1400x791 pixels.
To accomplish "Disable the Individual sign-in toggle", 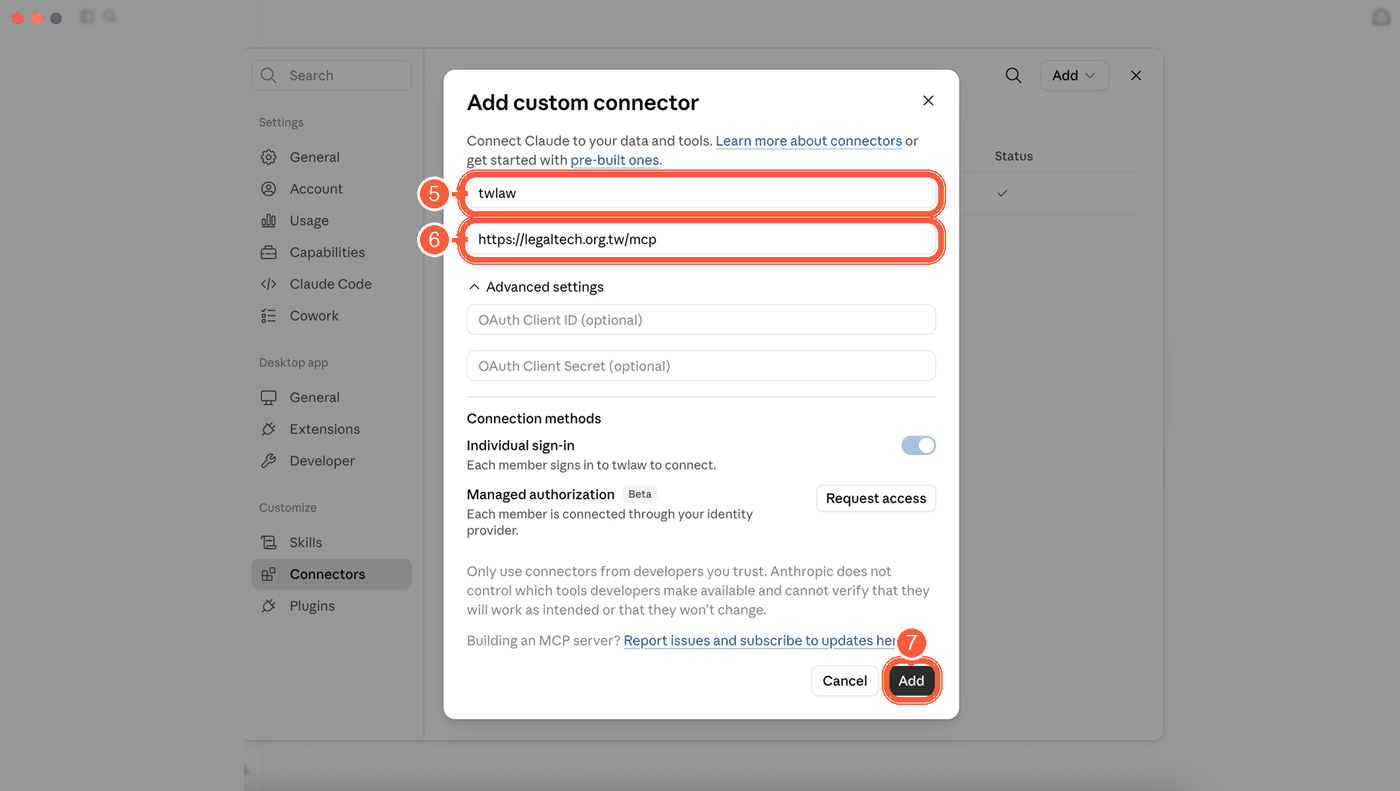I will click(x=919, y=445).
